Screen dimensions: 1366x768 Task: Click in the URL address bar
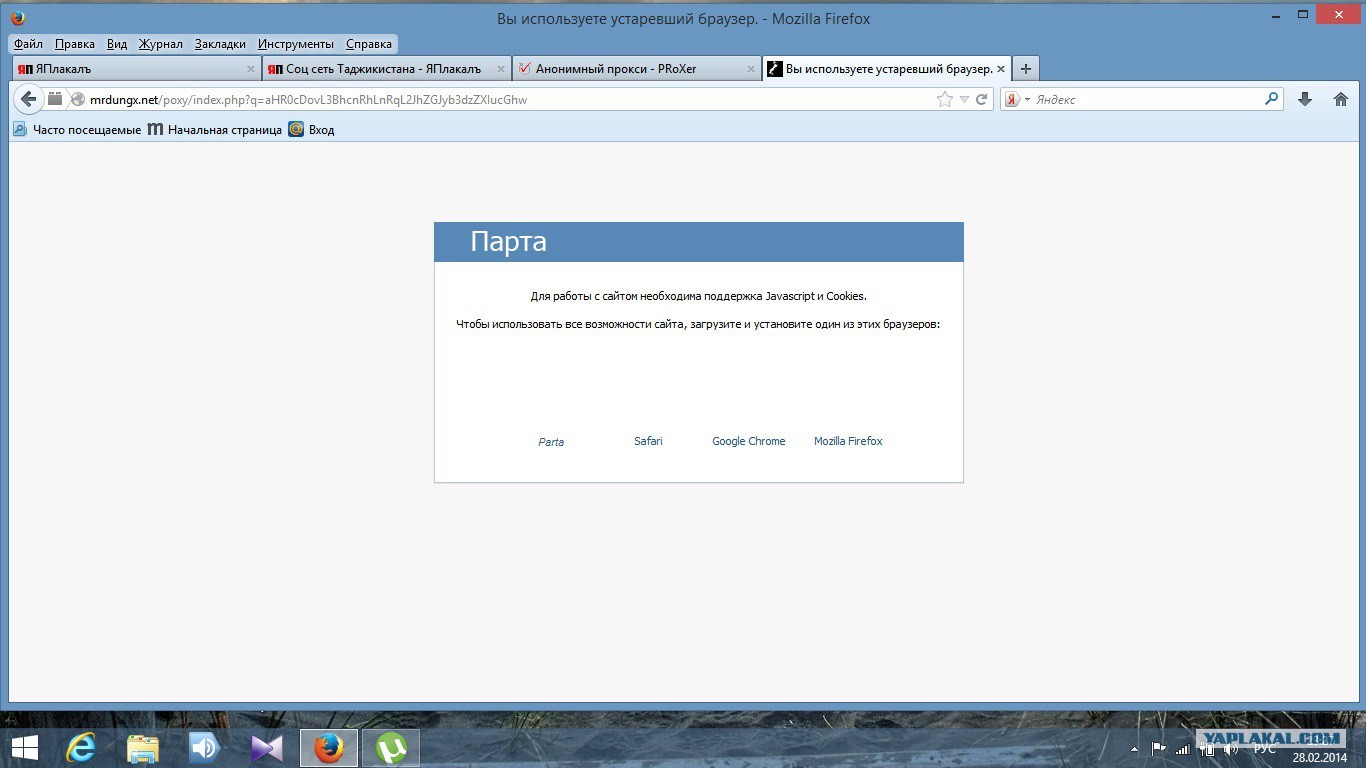click(x=500, y=99)
